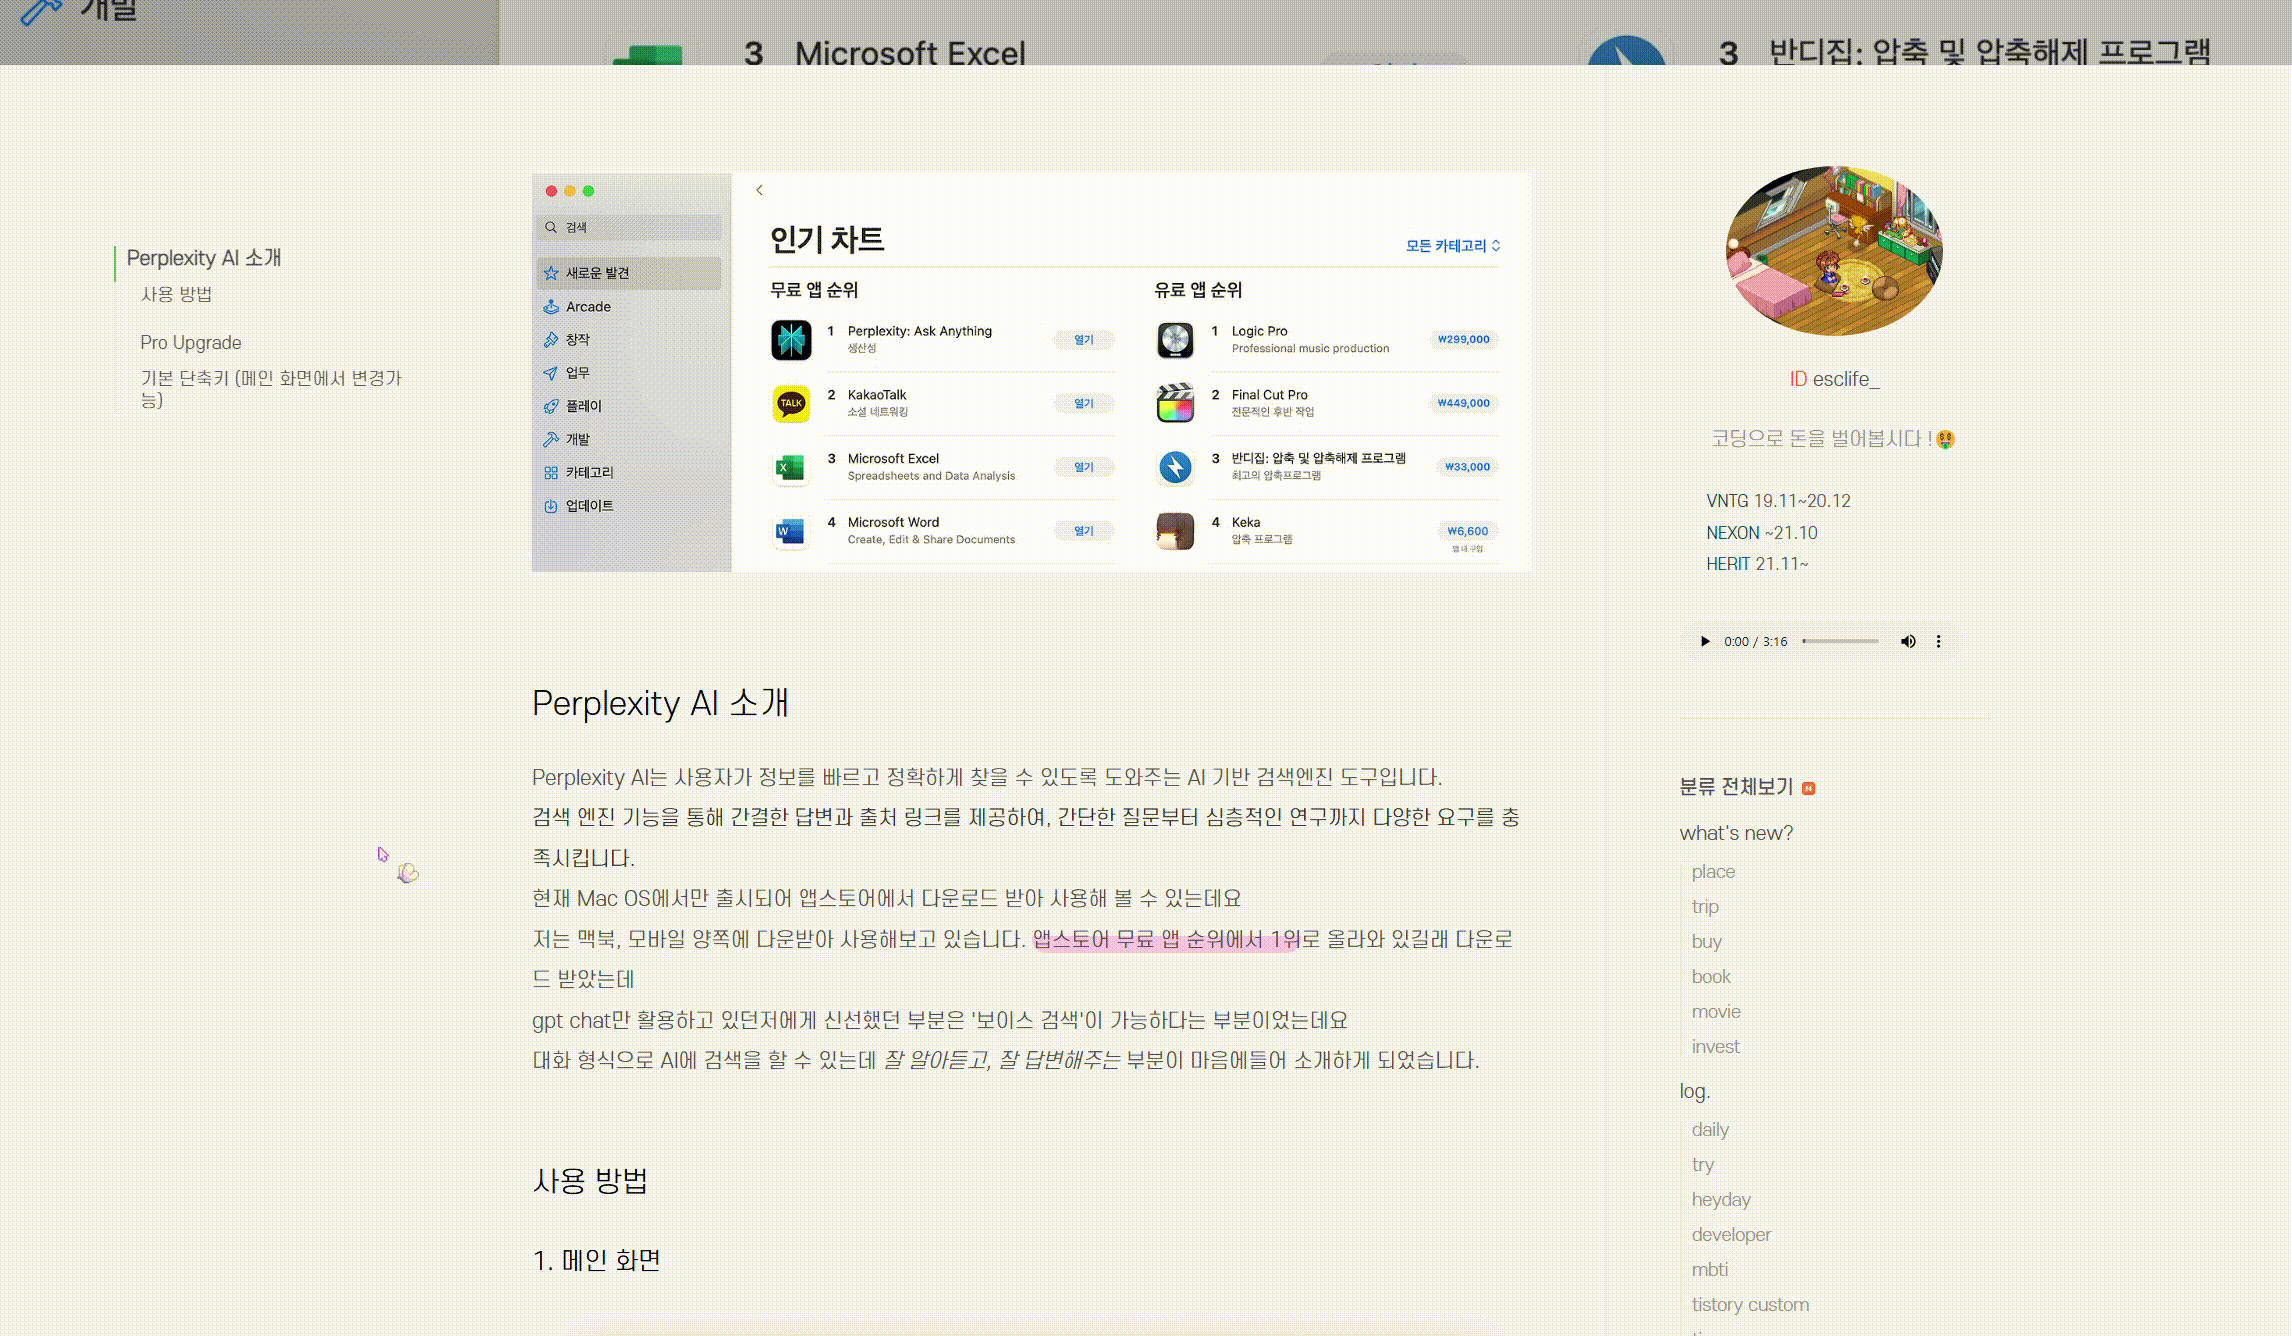The image size is (2292, 1336).
Task: Open the tistory custom category
Action: 1750,1305
